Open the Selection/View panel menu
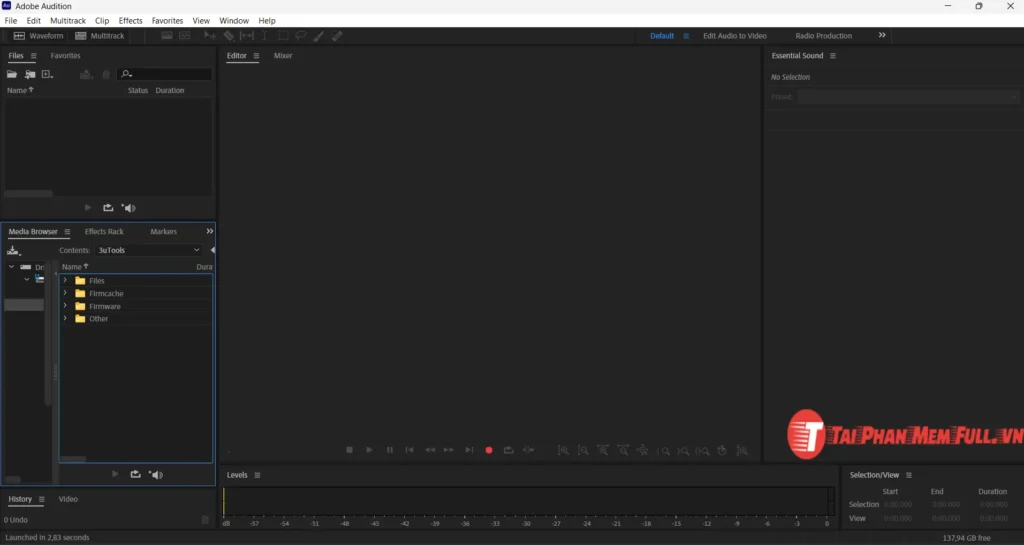Viewport: 1024px width, 545px height. tap(908, 475)
